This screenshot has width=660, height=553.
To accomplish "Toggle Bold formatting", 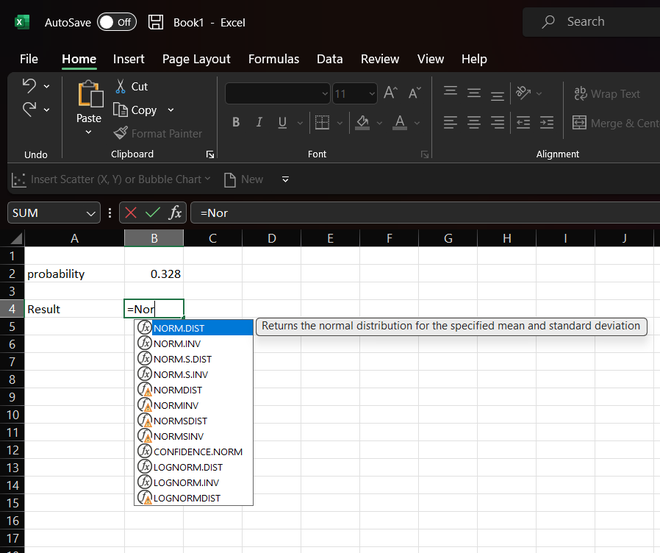I will click(x=236, y=123).
